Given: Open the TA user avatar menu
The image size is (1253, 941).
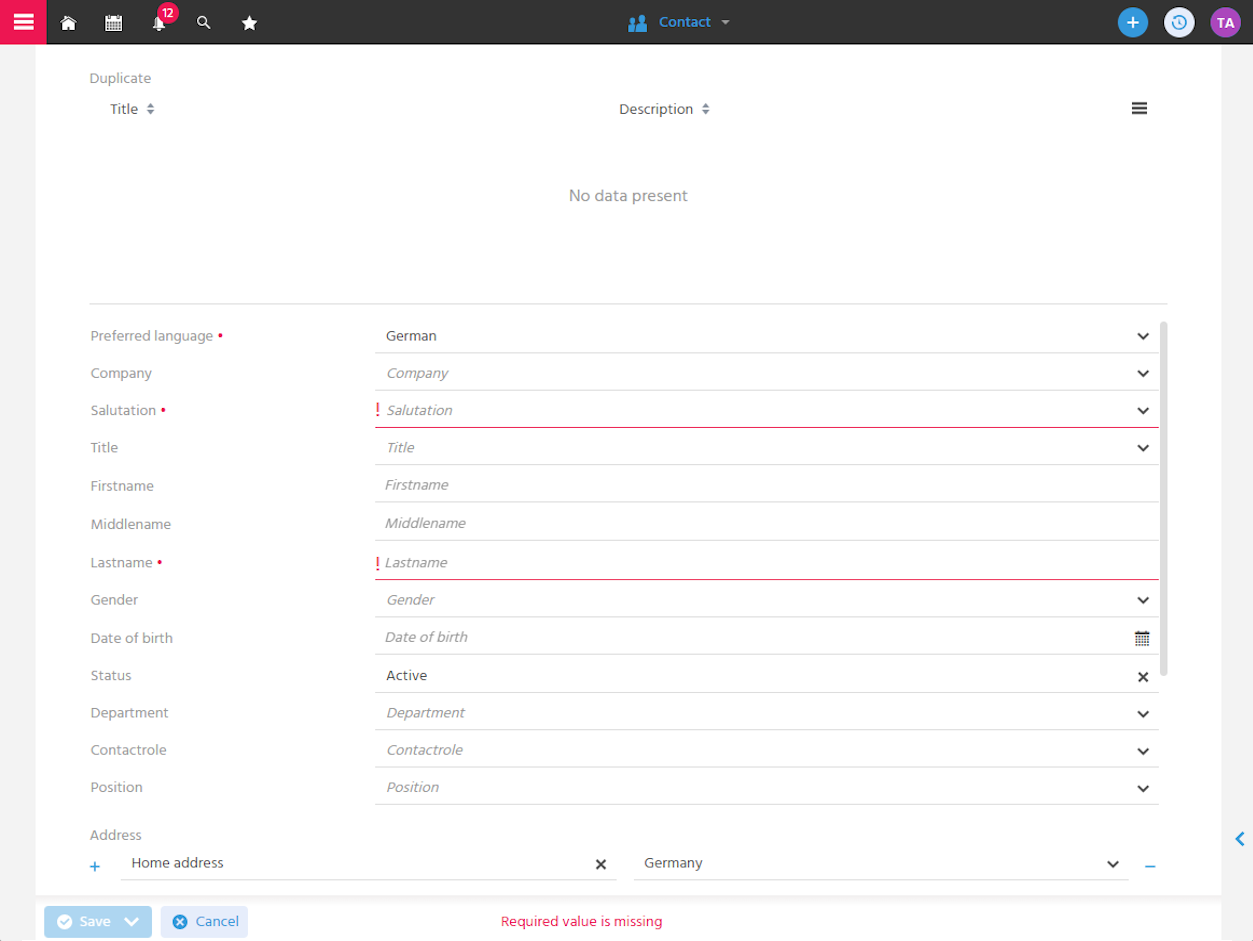Looking at the screenshot, I should [x=1225, y=22].
